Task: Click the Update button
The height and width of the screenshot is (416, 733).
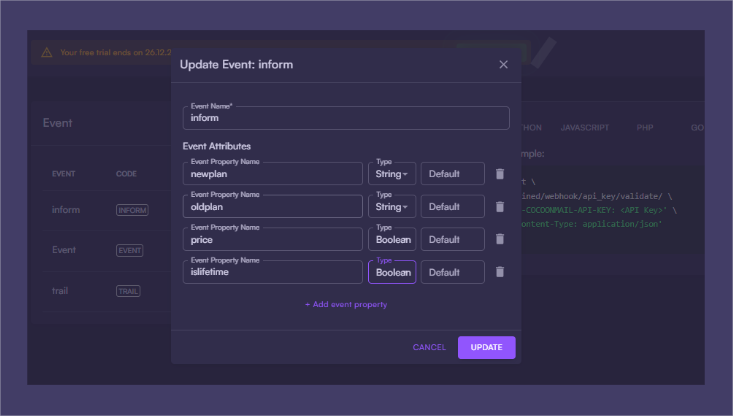Action: tap(486, 347)
